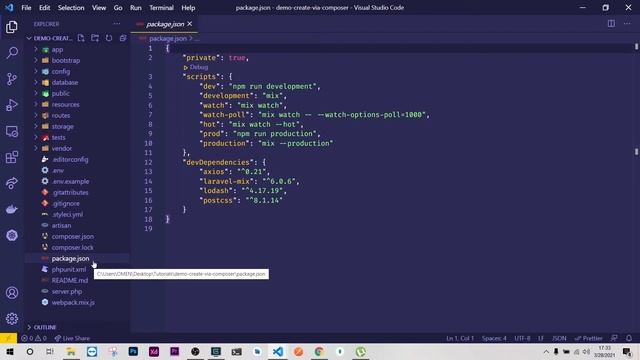Open the system tray hidden icons arrow
Image resolution: width=640 pixels, height=360 pixels.
[x=546, y=351]
